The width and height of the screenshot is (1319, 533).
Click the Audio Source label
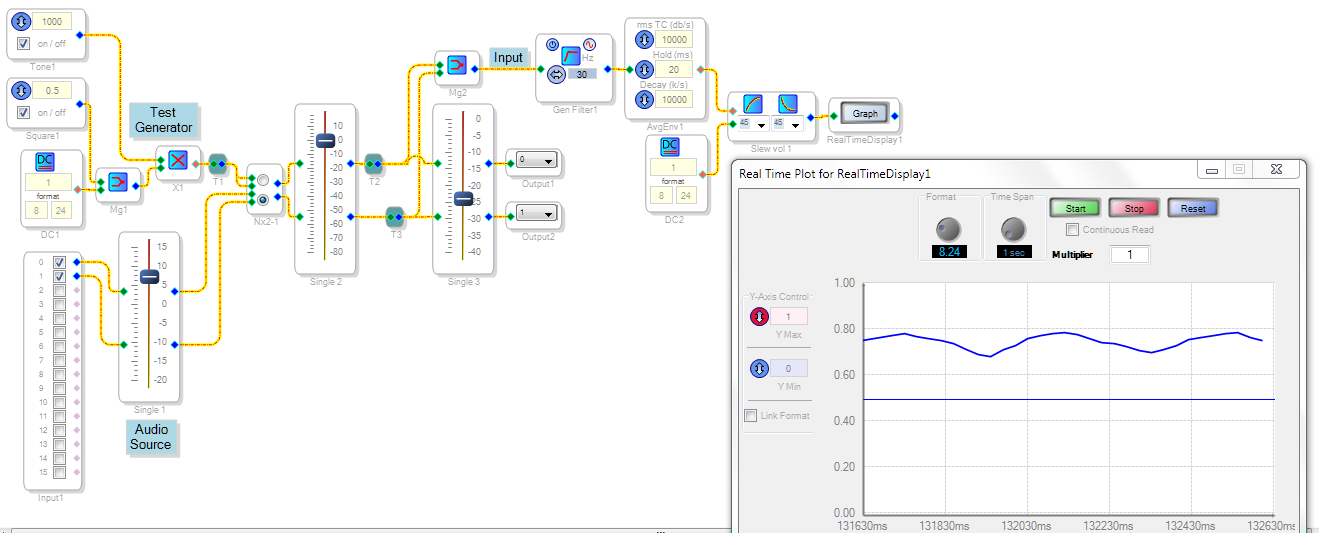(151, 437)
